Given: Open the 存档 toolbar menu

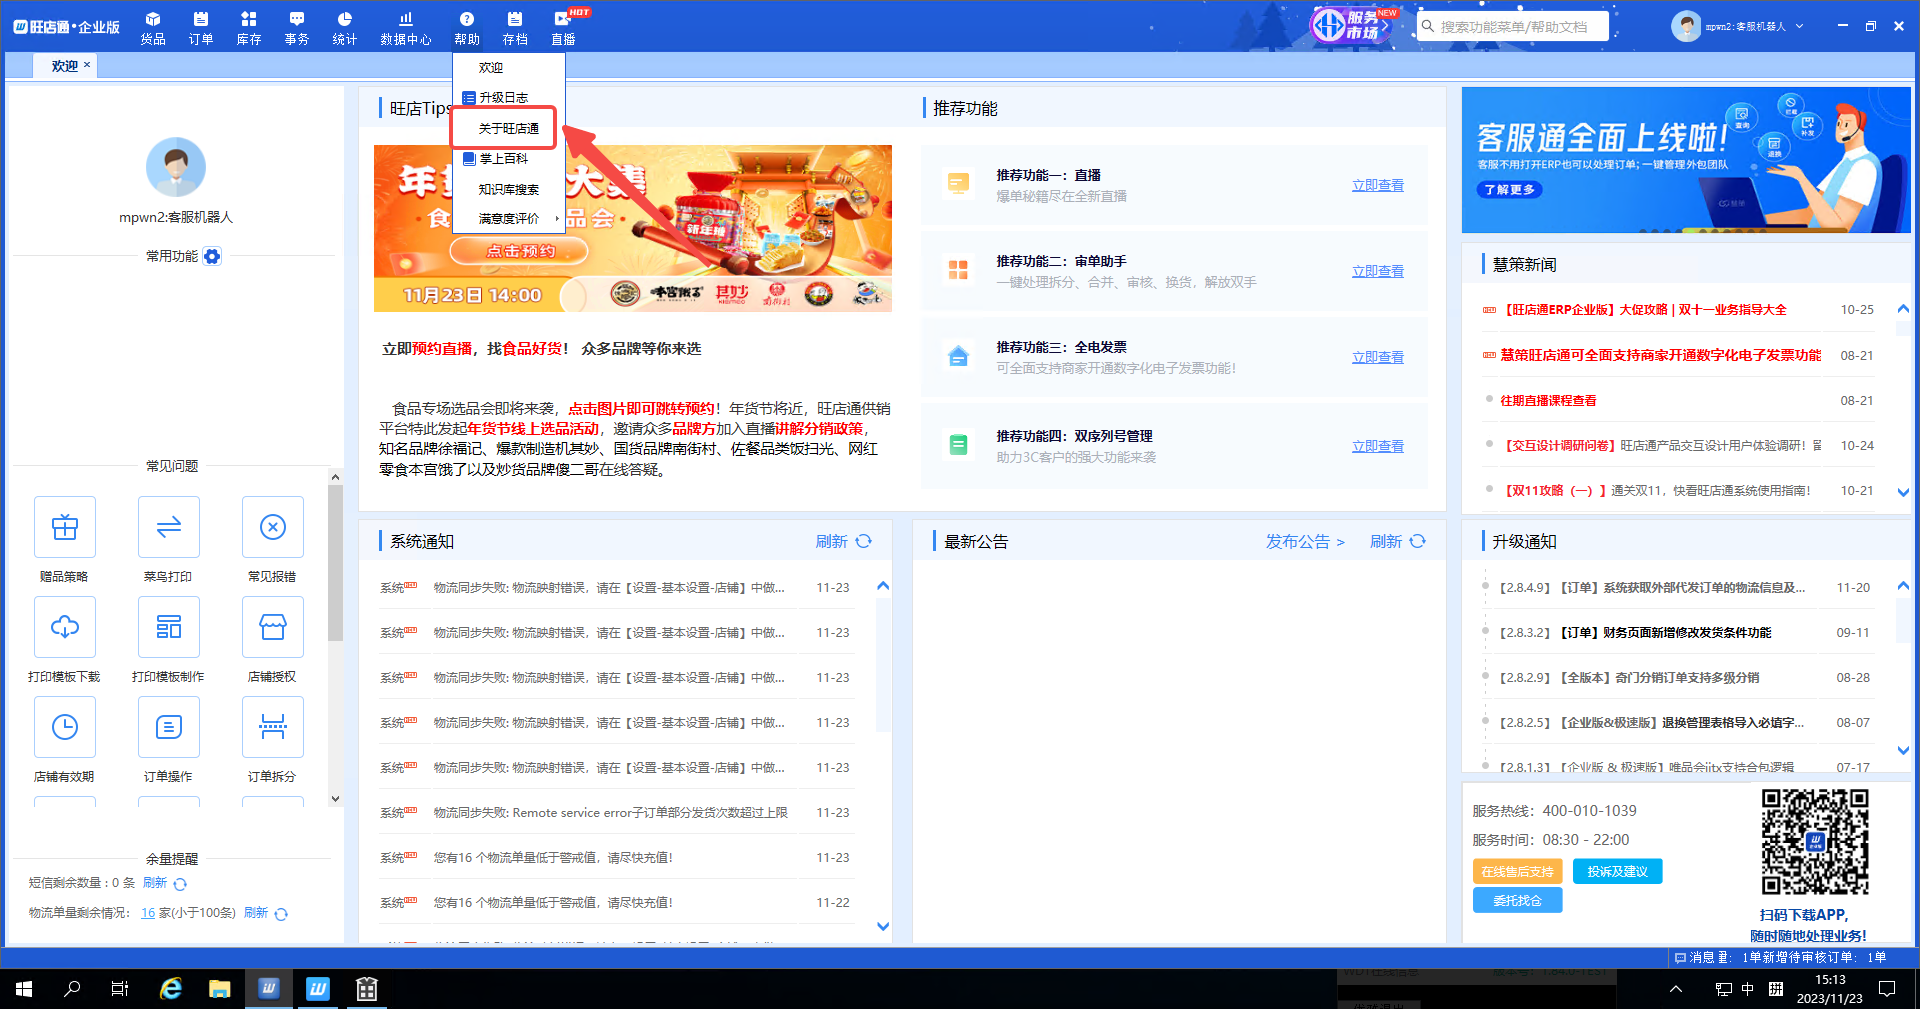Looking at the screenshot, I should tap(514, 28).
